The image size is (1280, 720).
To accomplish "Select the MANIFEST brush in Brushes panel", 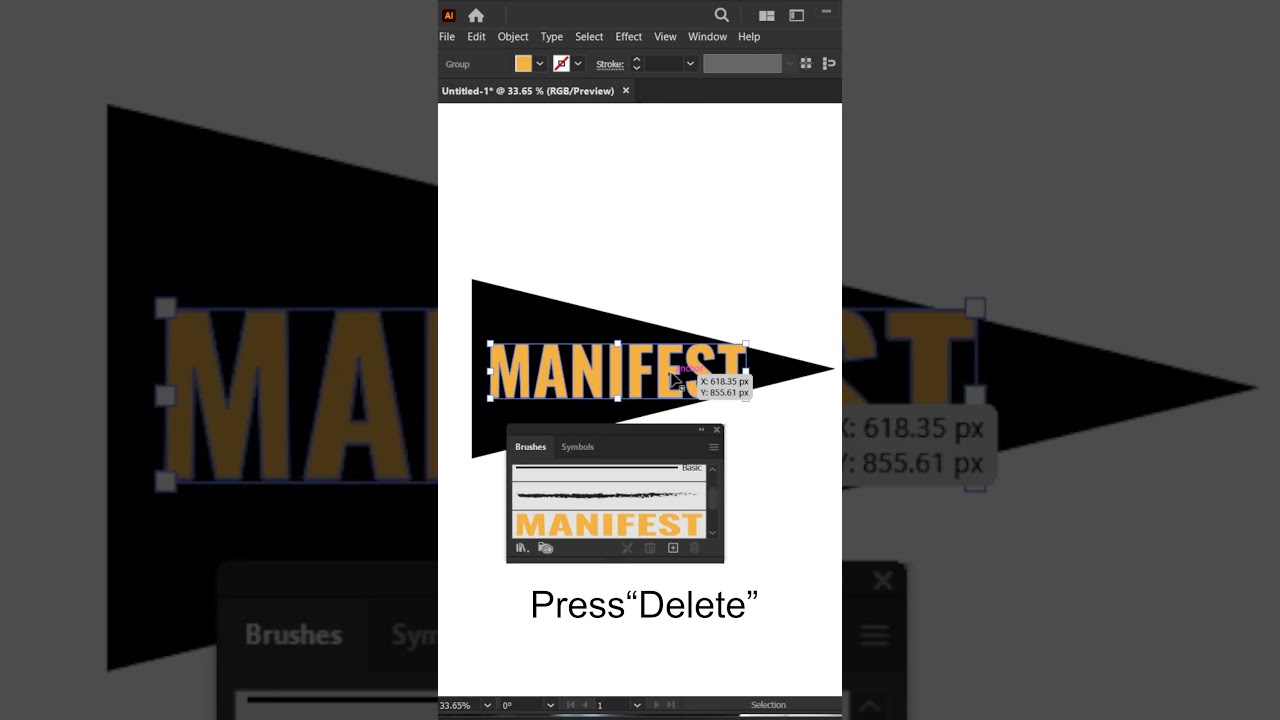I will pos(609,524).
